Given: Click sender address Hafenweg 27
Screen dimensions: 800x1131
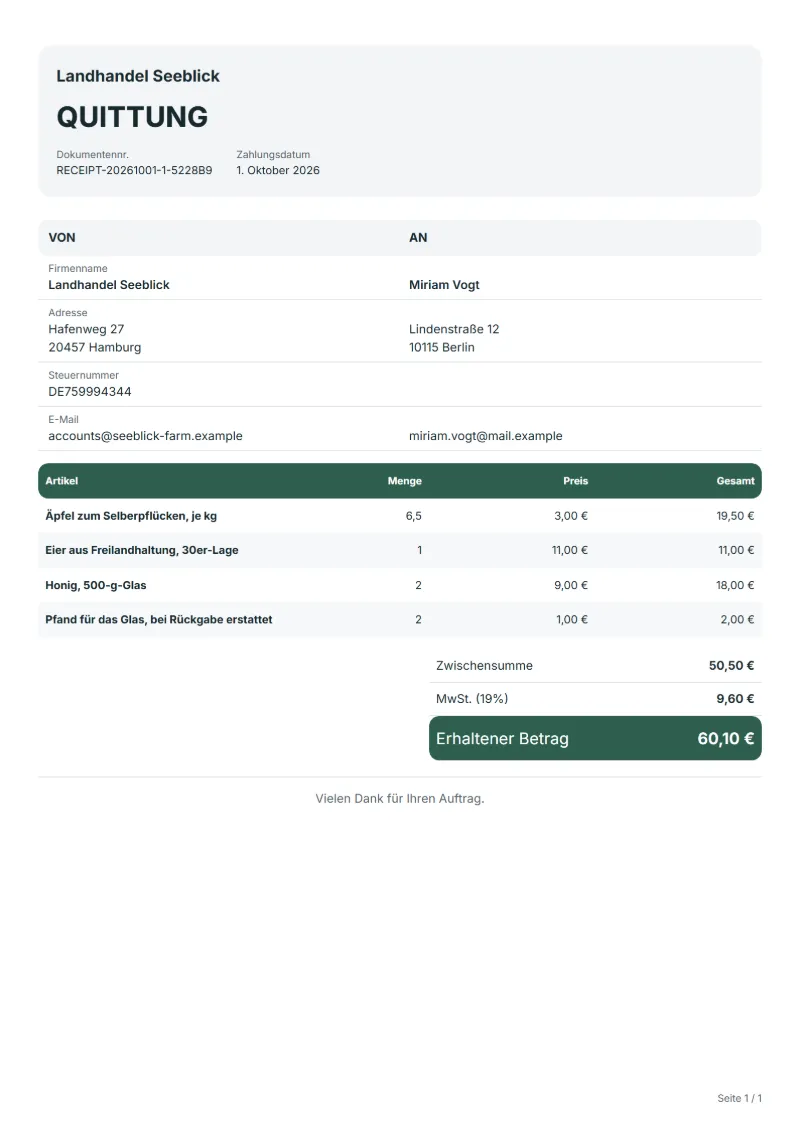Looking at the screenshot, I should point(86,329).
